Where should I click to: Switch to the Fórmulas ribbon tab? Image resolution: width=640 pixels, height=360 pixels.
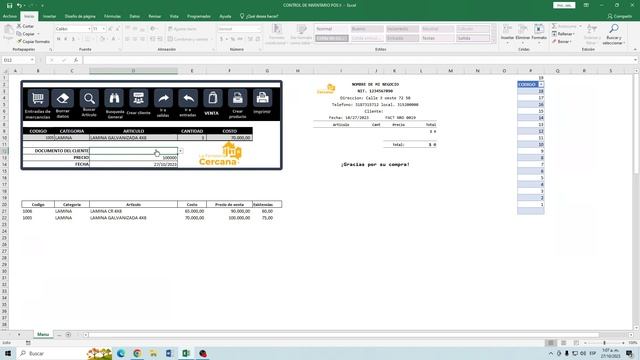point(112,16)
